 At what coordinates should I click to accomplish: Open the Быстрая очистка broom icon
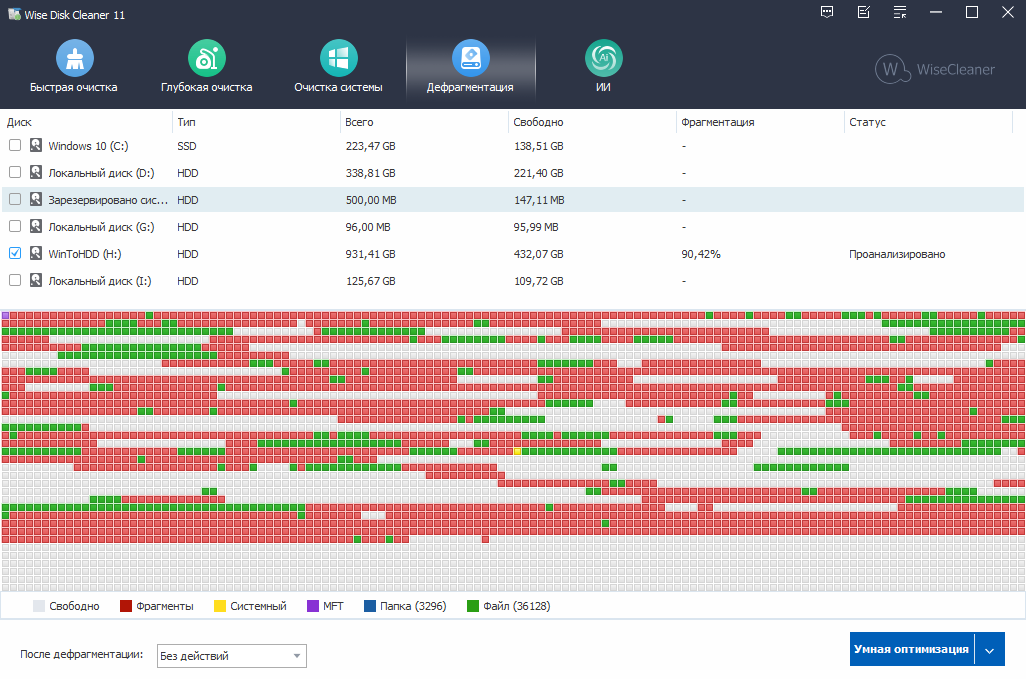75,58
